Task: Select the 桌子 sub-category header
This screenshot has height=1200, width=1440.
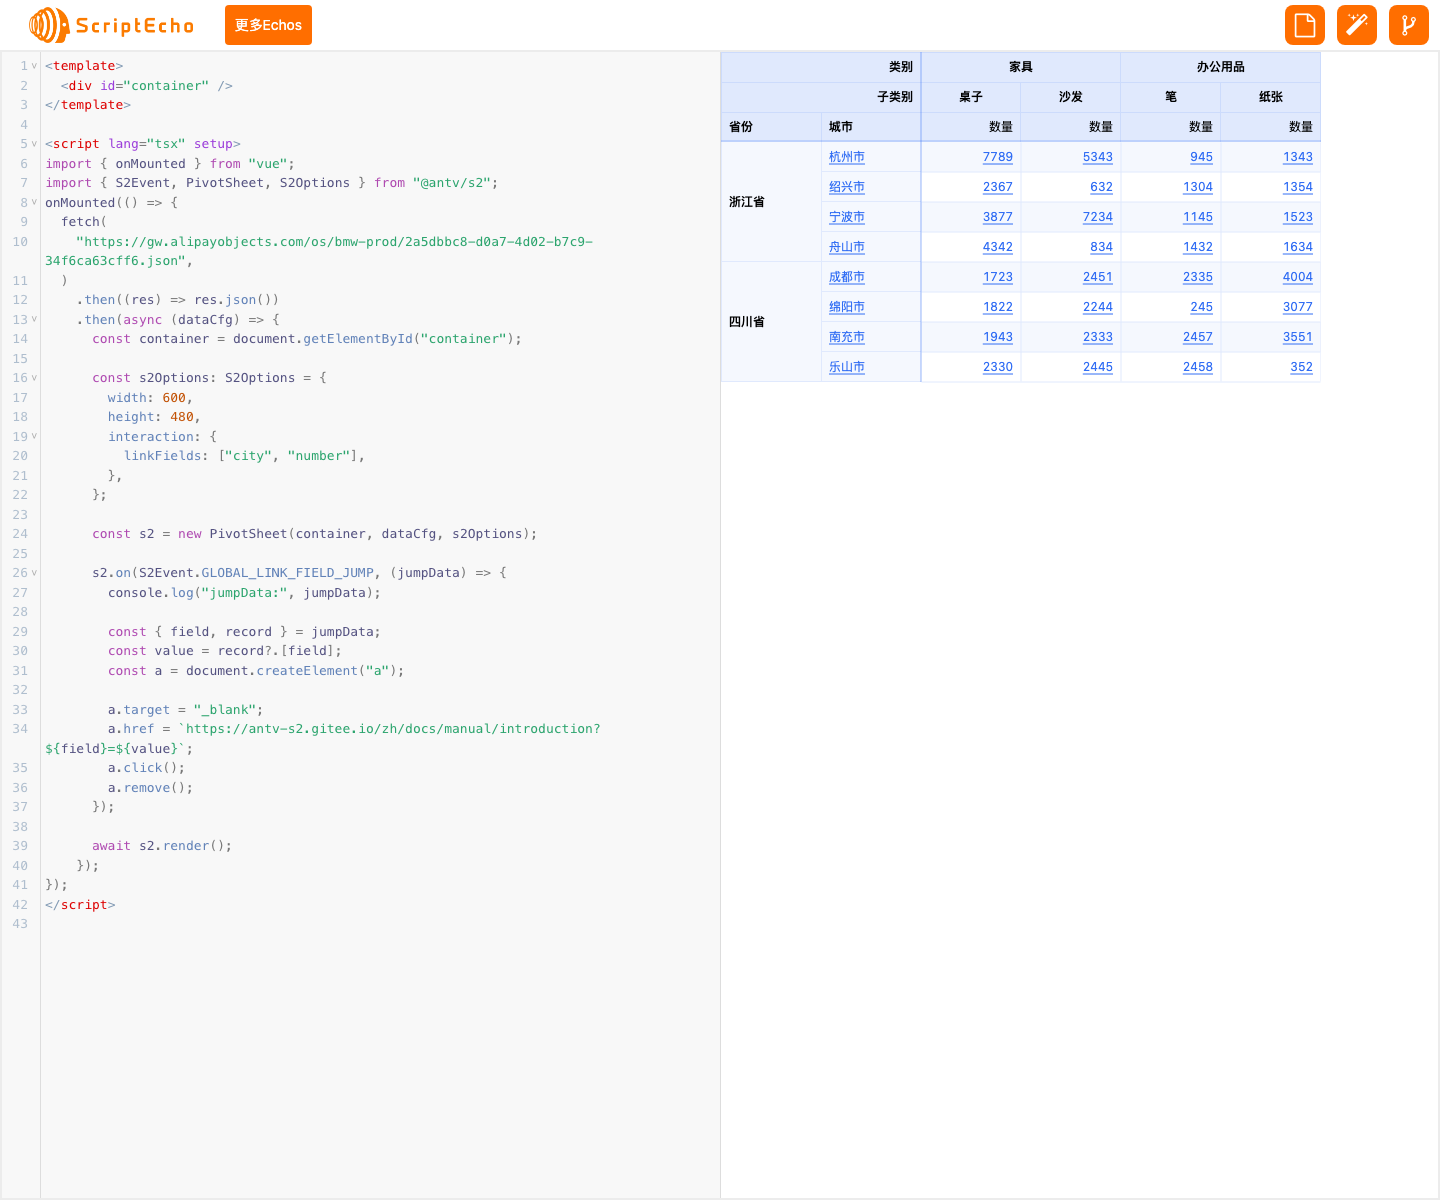Action: 971,97
